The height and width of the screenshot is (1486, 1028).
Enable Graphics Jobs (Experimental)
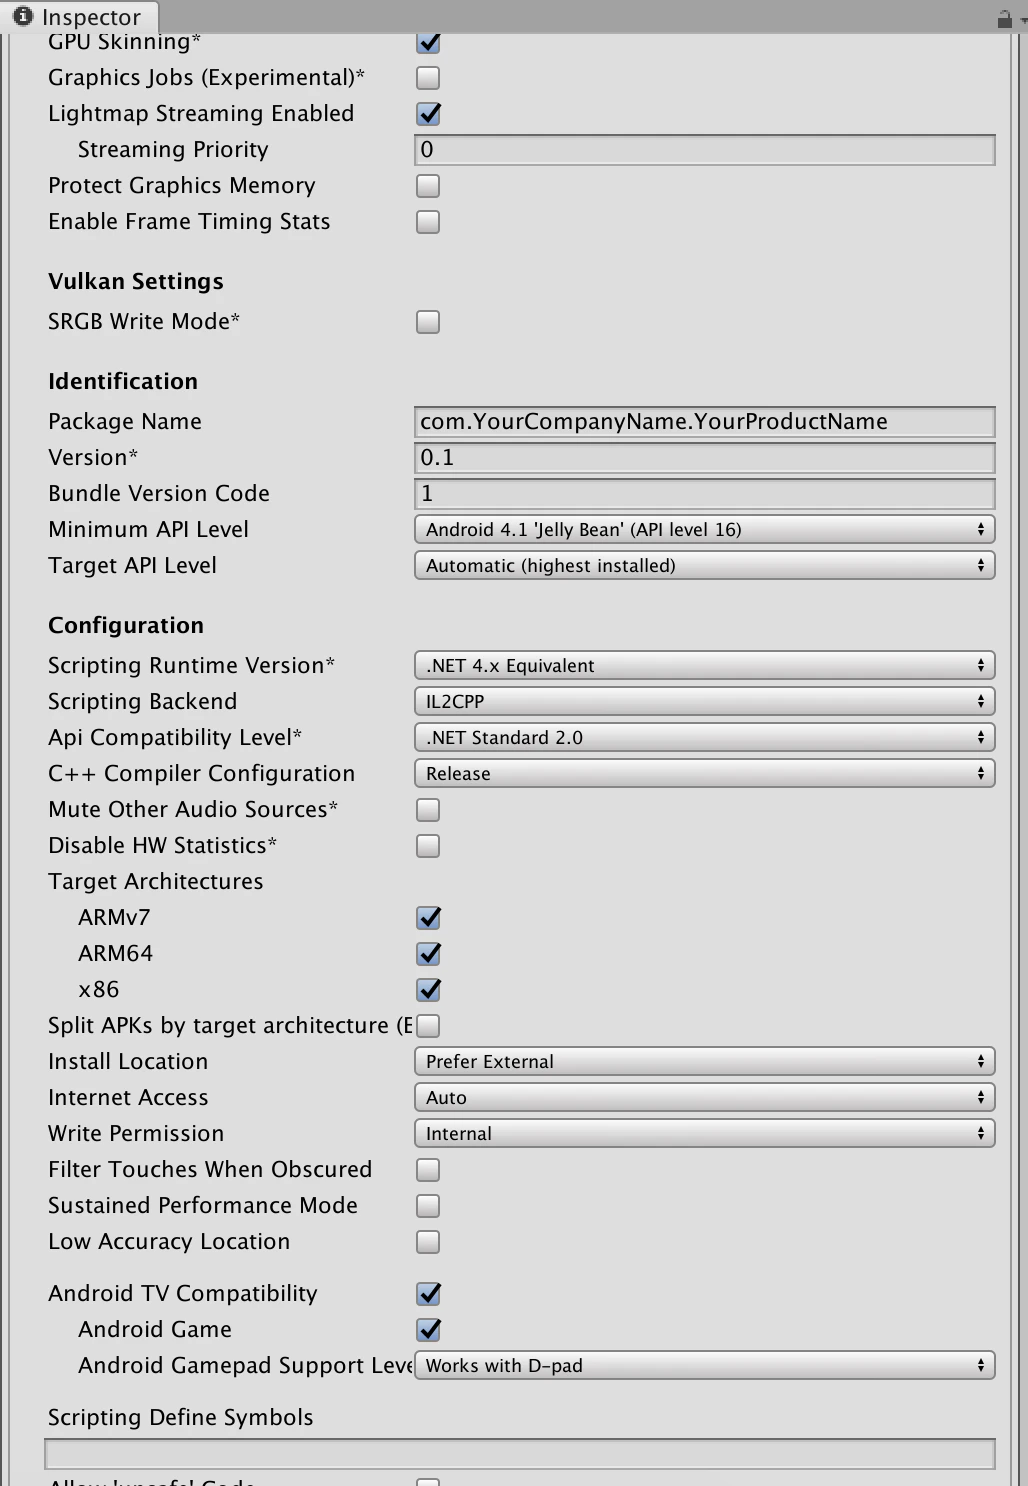[x=427, y=77]
